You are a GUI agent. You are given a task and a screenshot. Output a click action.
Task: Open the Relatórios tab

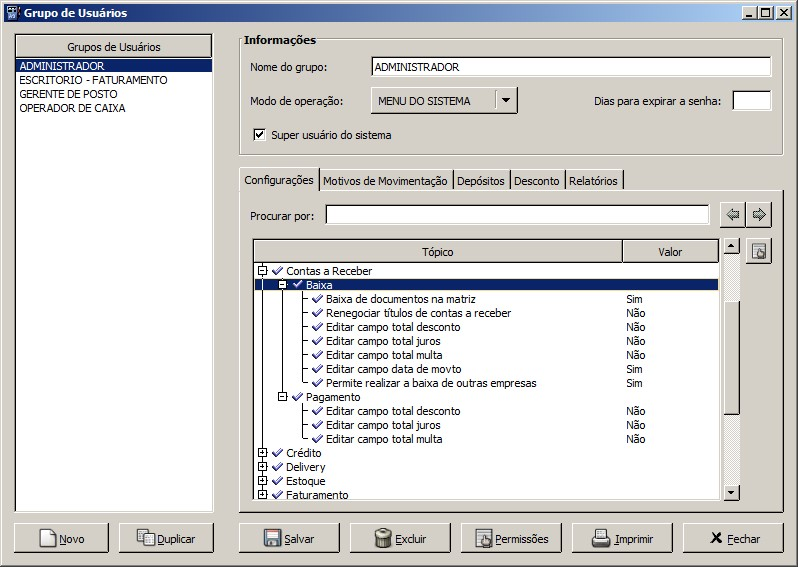tap(593, 181)
